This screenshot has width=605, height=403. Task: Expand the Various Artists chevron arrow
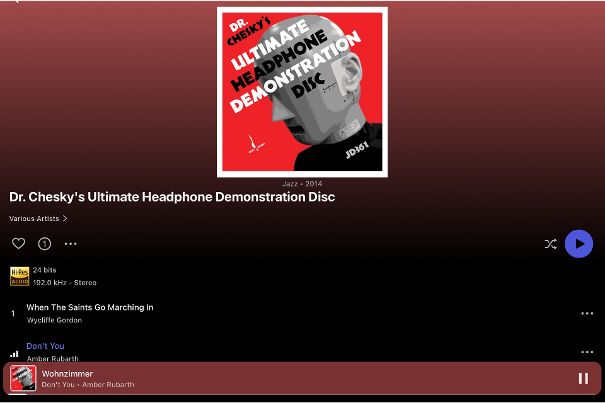65,218
